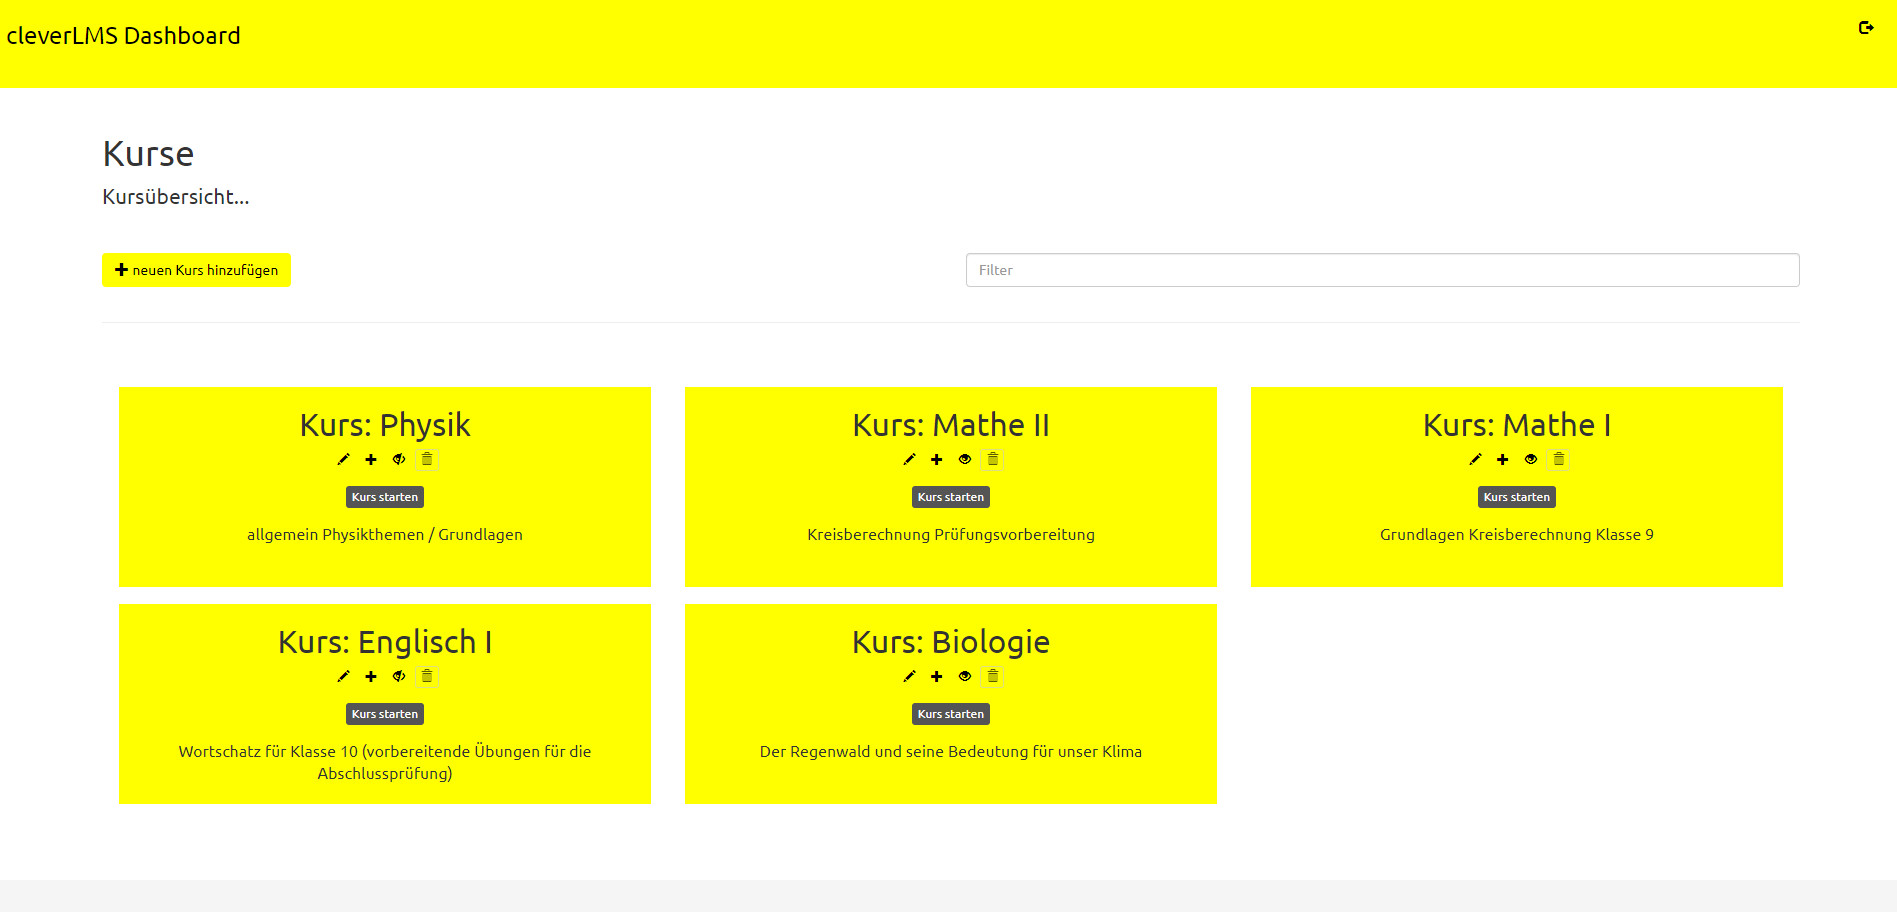Toggle visibility eye of Biologie course
Screen dimensions: 1897x912
pos(965,677)
